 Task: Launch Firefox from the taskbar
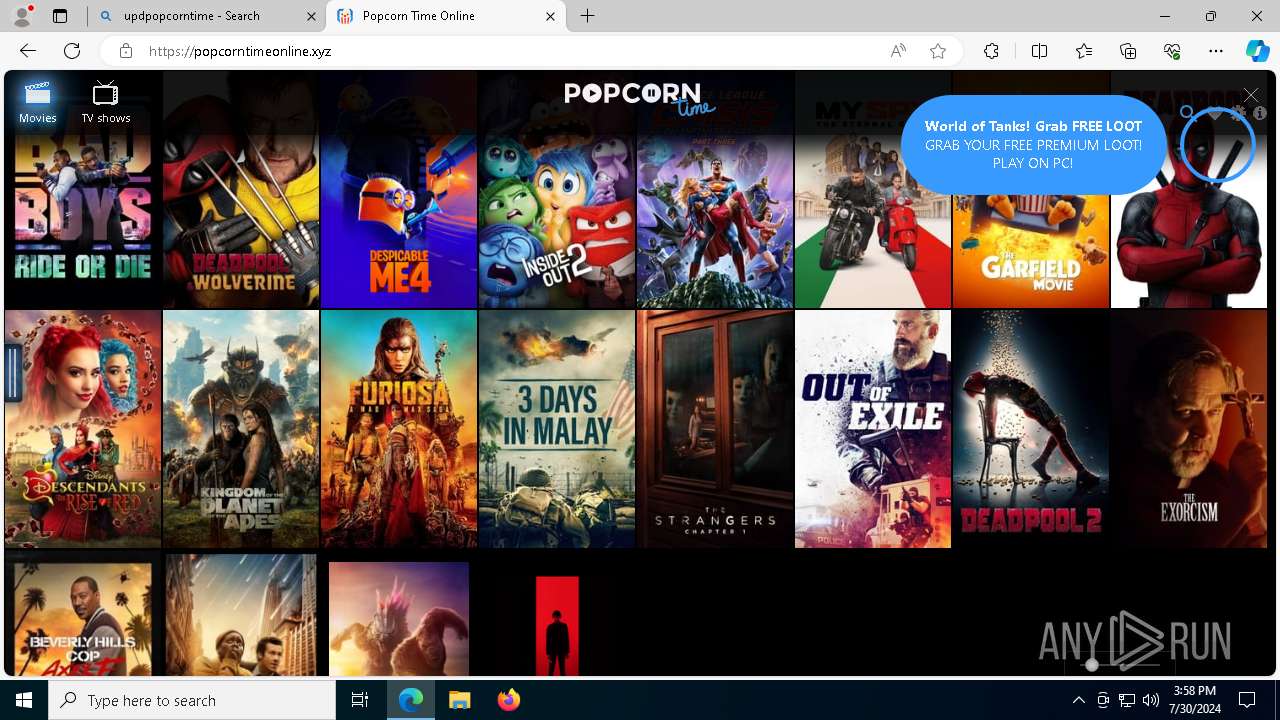coord(509,700)
